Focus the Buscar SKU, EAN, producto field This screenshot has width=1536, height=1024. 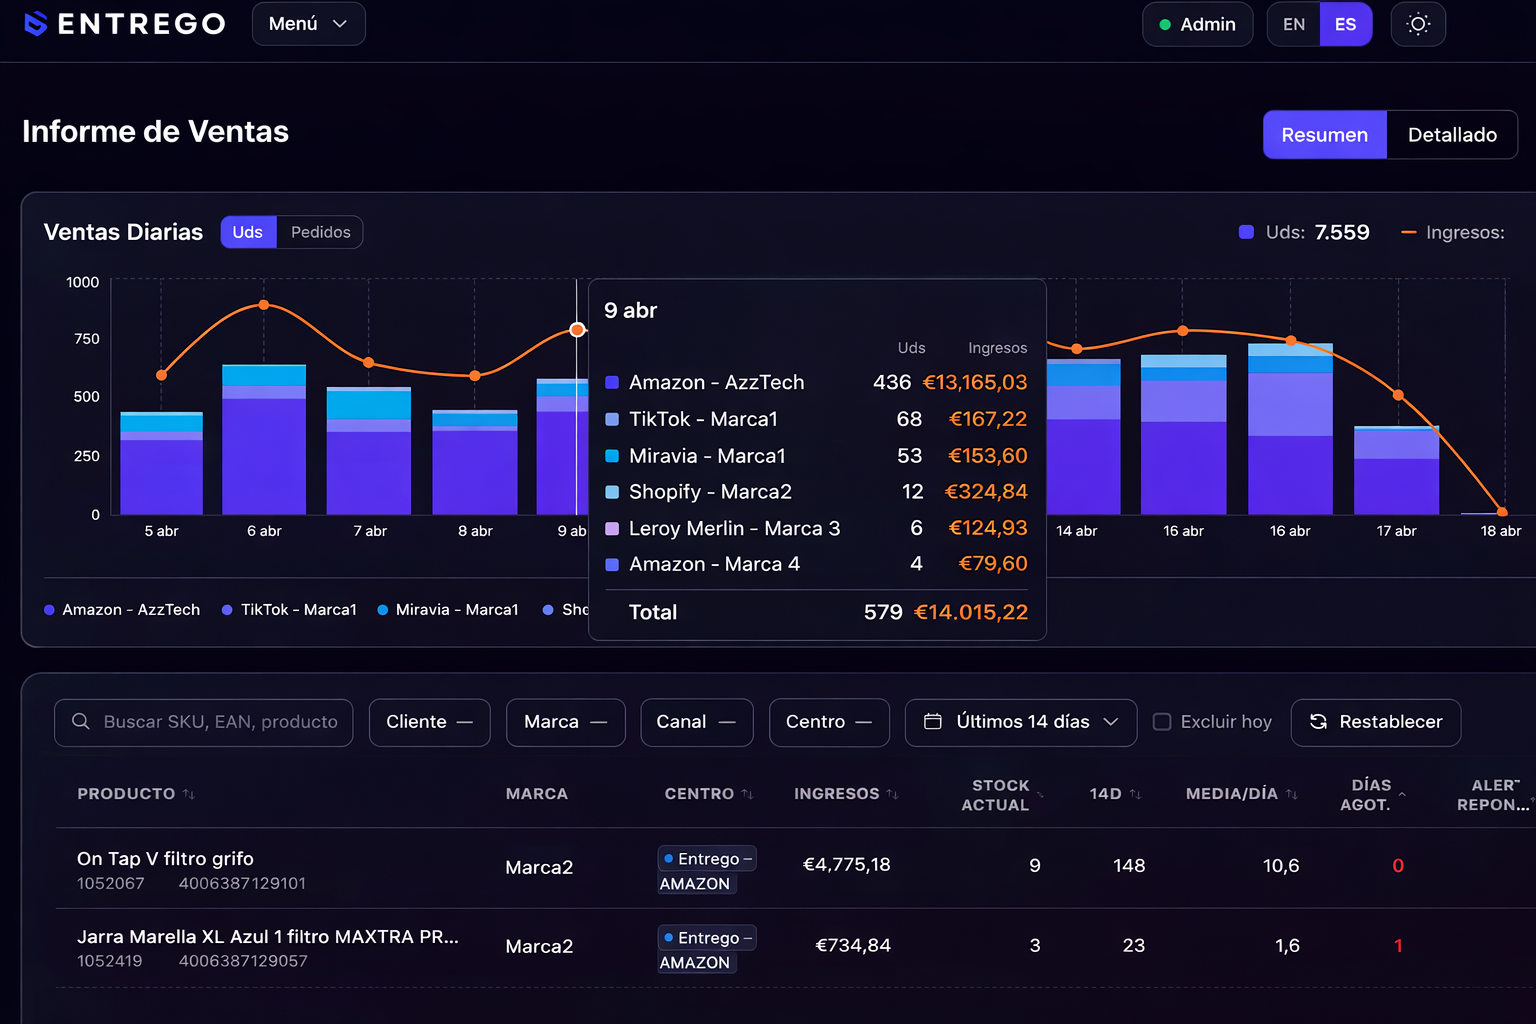[x=220, y=722]
